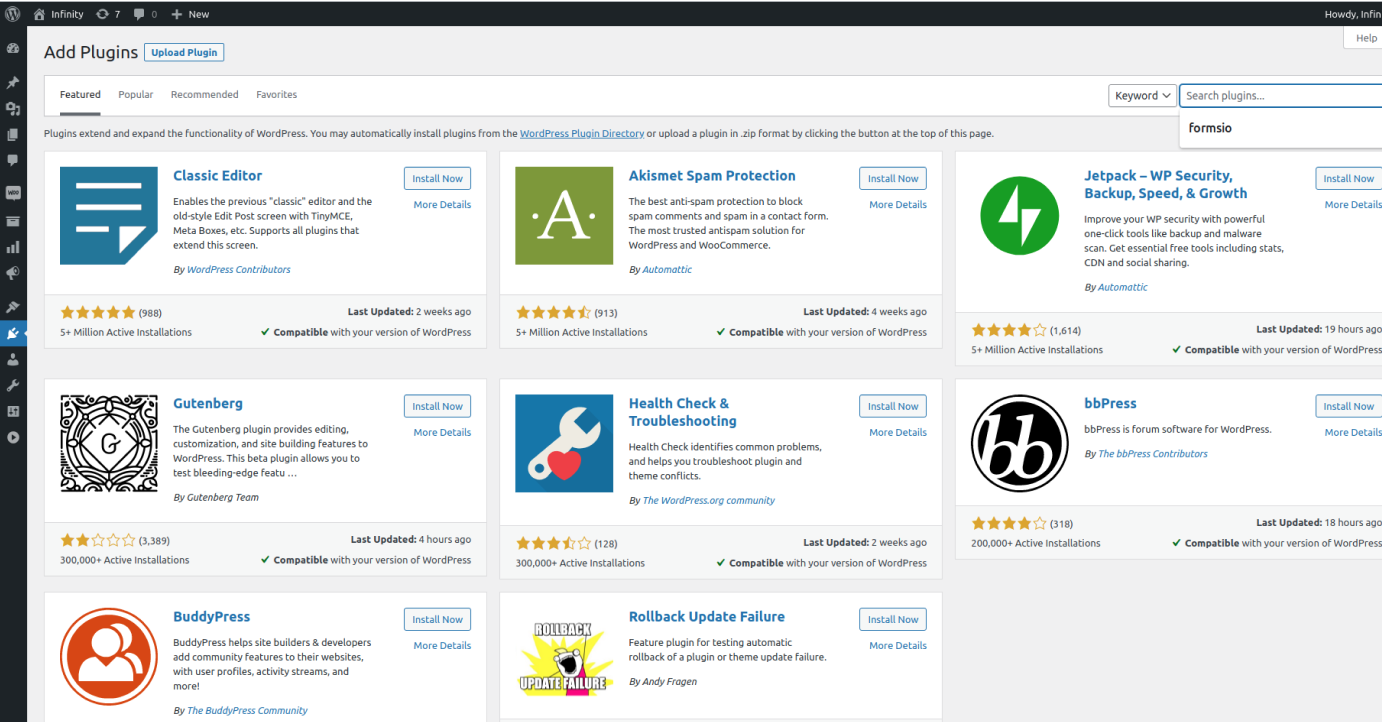1382x722 pixels.
Task: Install the Jetpack plugin
Action: [x=1349, y=178]
